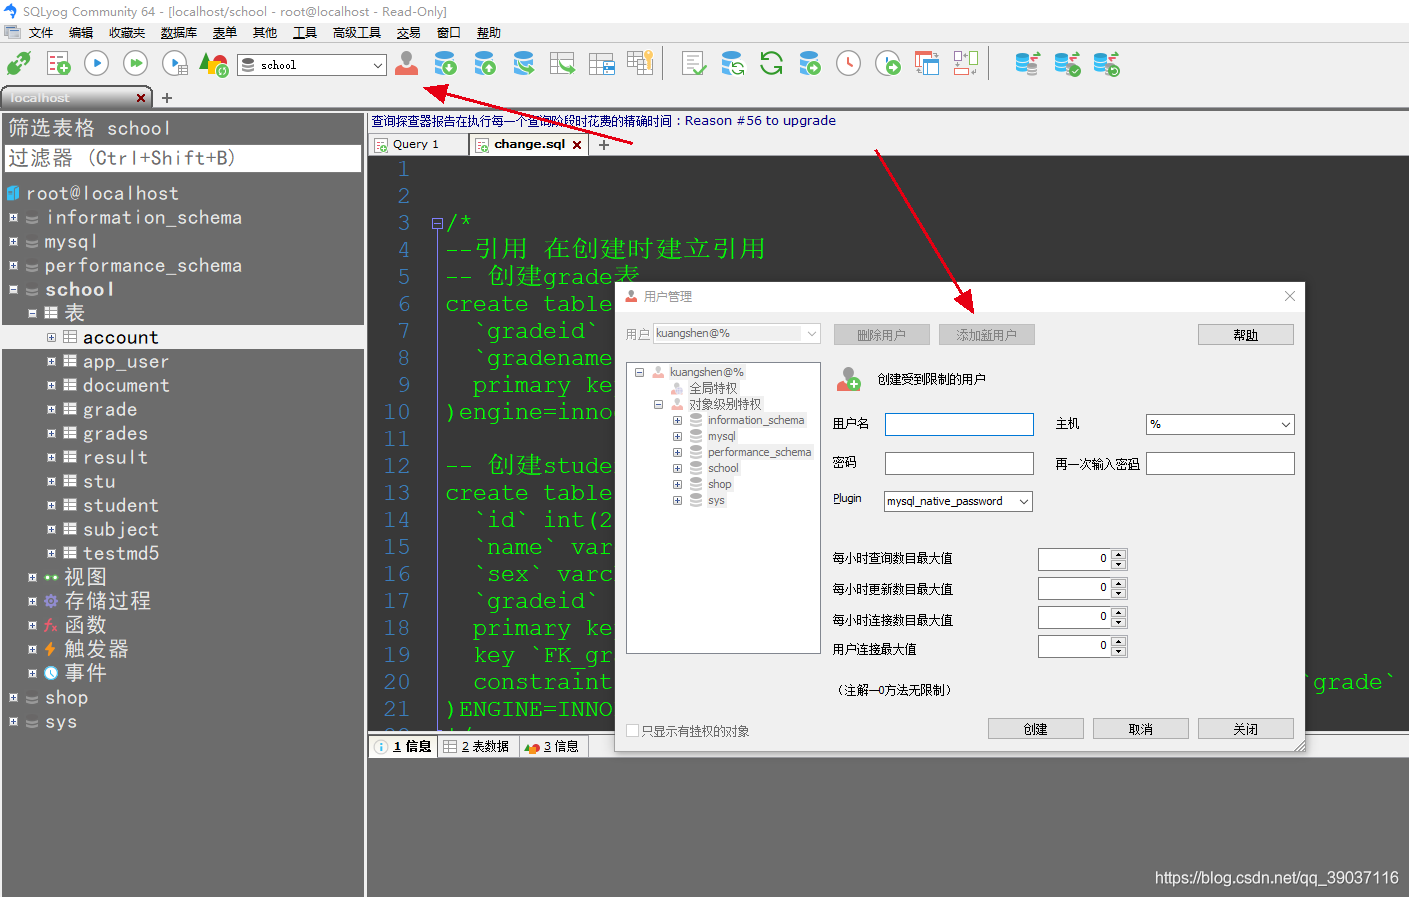Click the 取消 button

1141,729
